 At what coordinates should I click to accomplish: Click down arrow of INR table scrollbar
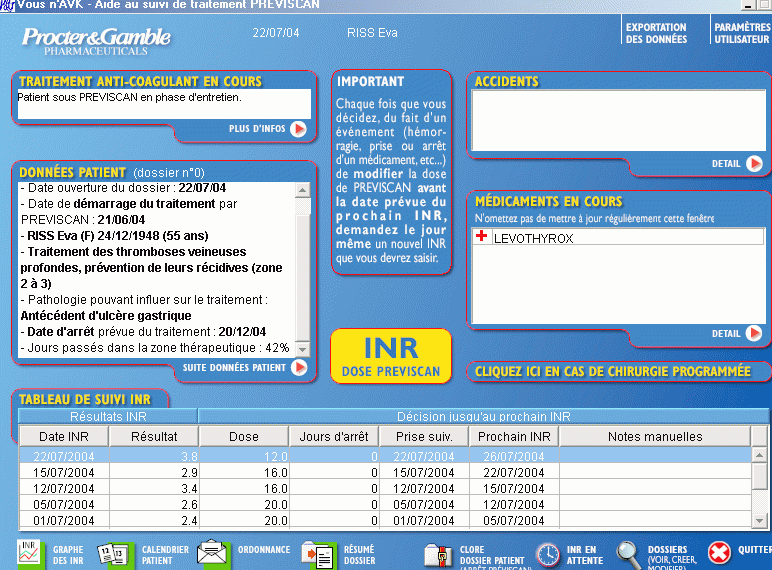(759, 520)
